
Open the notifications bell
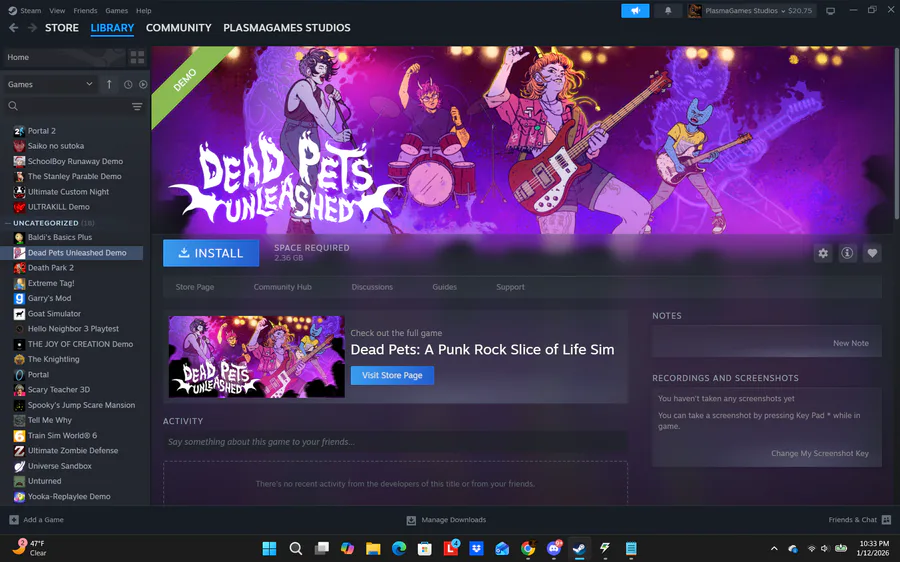pyautogui.click(x=668, y=10)
